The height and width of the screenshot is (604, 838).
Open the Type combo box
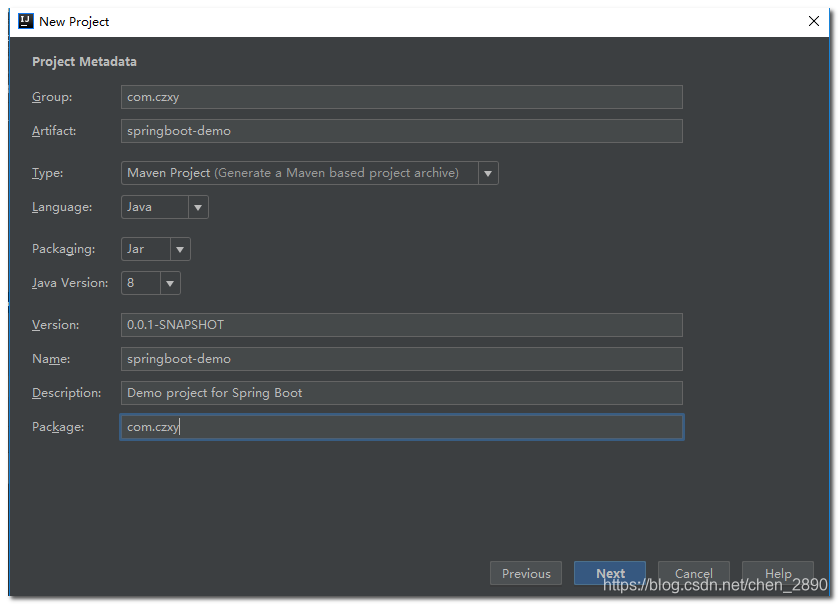(309, 173)
